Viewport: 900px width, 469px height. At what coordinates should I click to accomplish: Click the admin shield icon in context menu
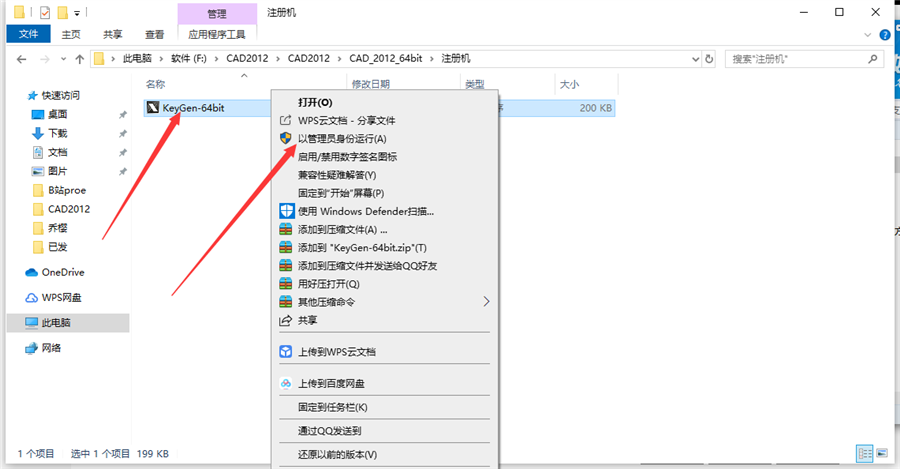tap(286, 138)
